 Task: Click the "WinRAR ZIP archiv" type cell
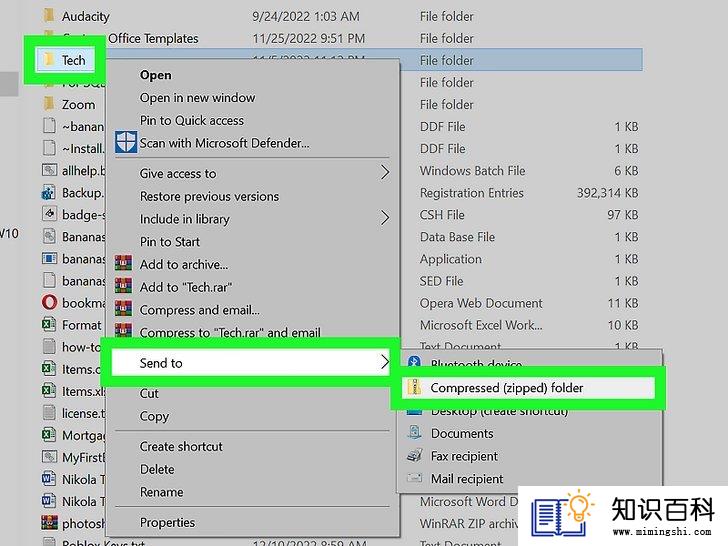(468, 523)
